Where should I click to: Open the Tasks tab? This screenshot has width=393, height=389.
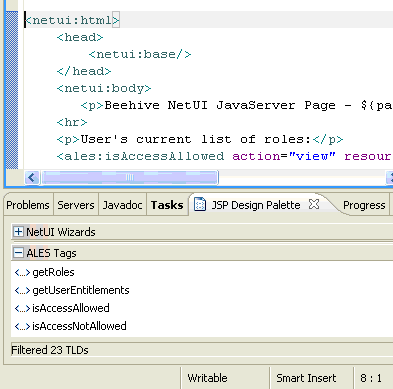click(x=167, y=205)
